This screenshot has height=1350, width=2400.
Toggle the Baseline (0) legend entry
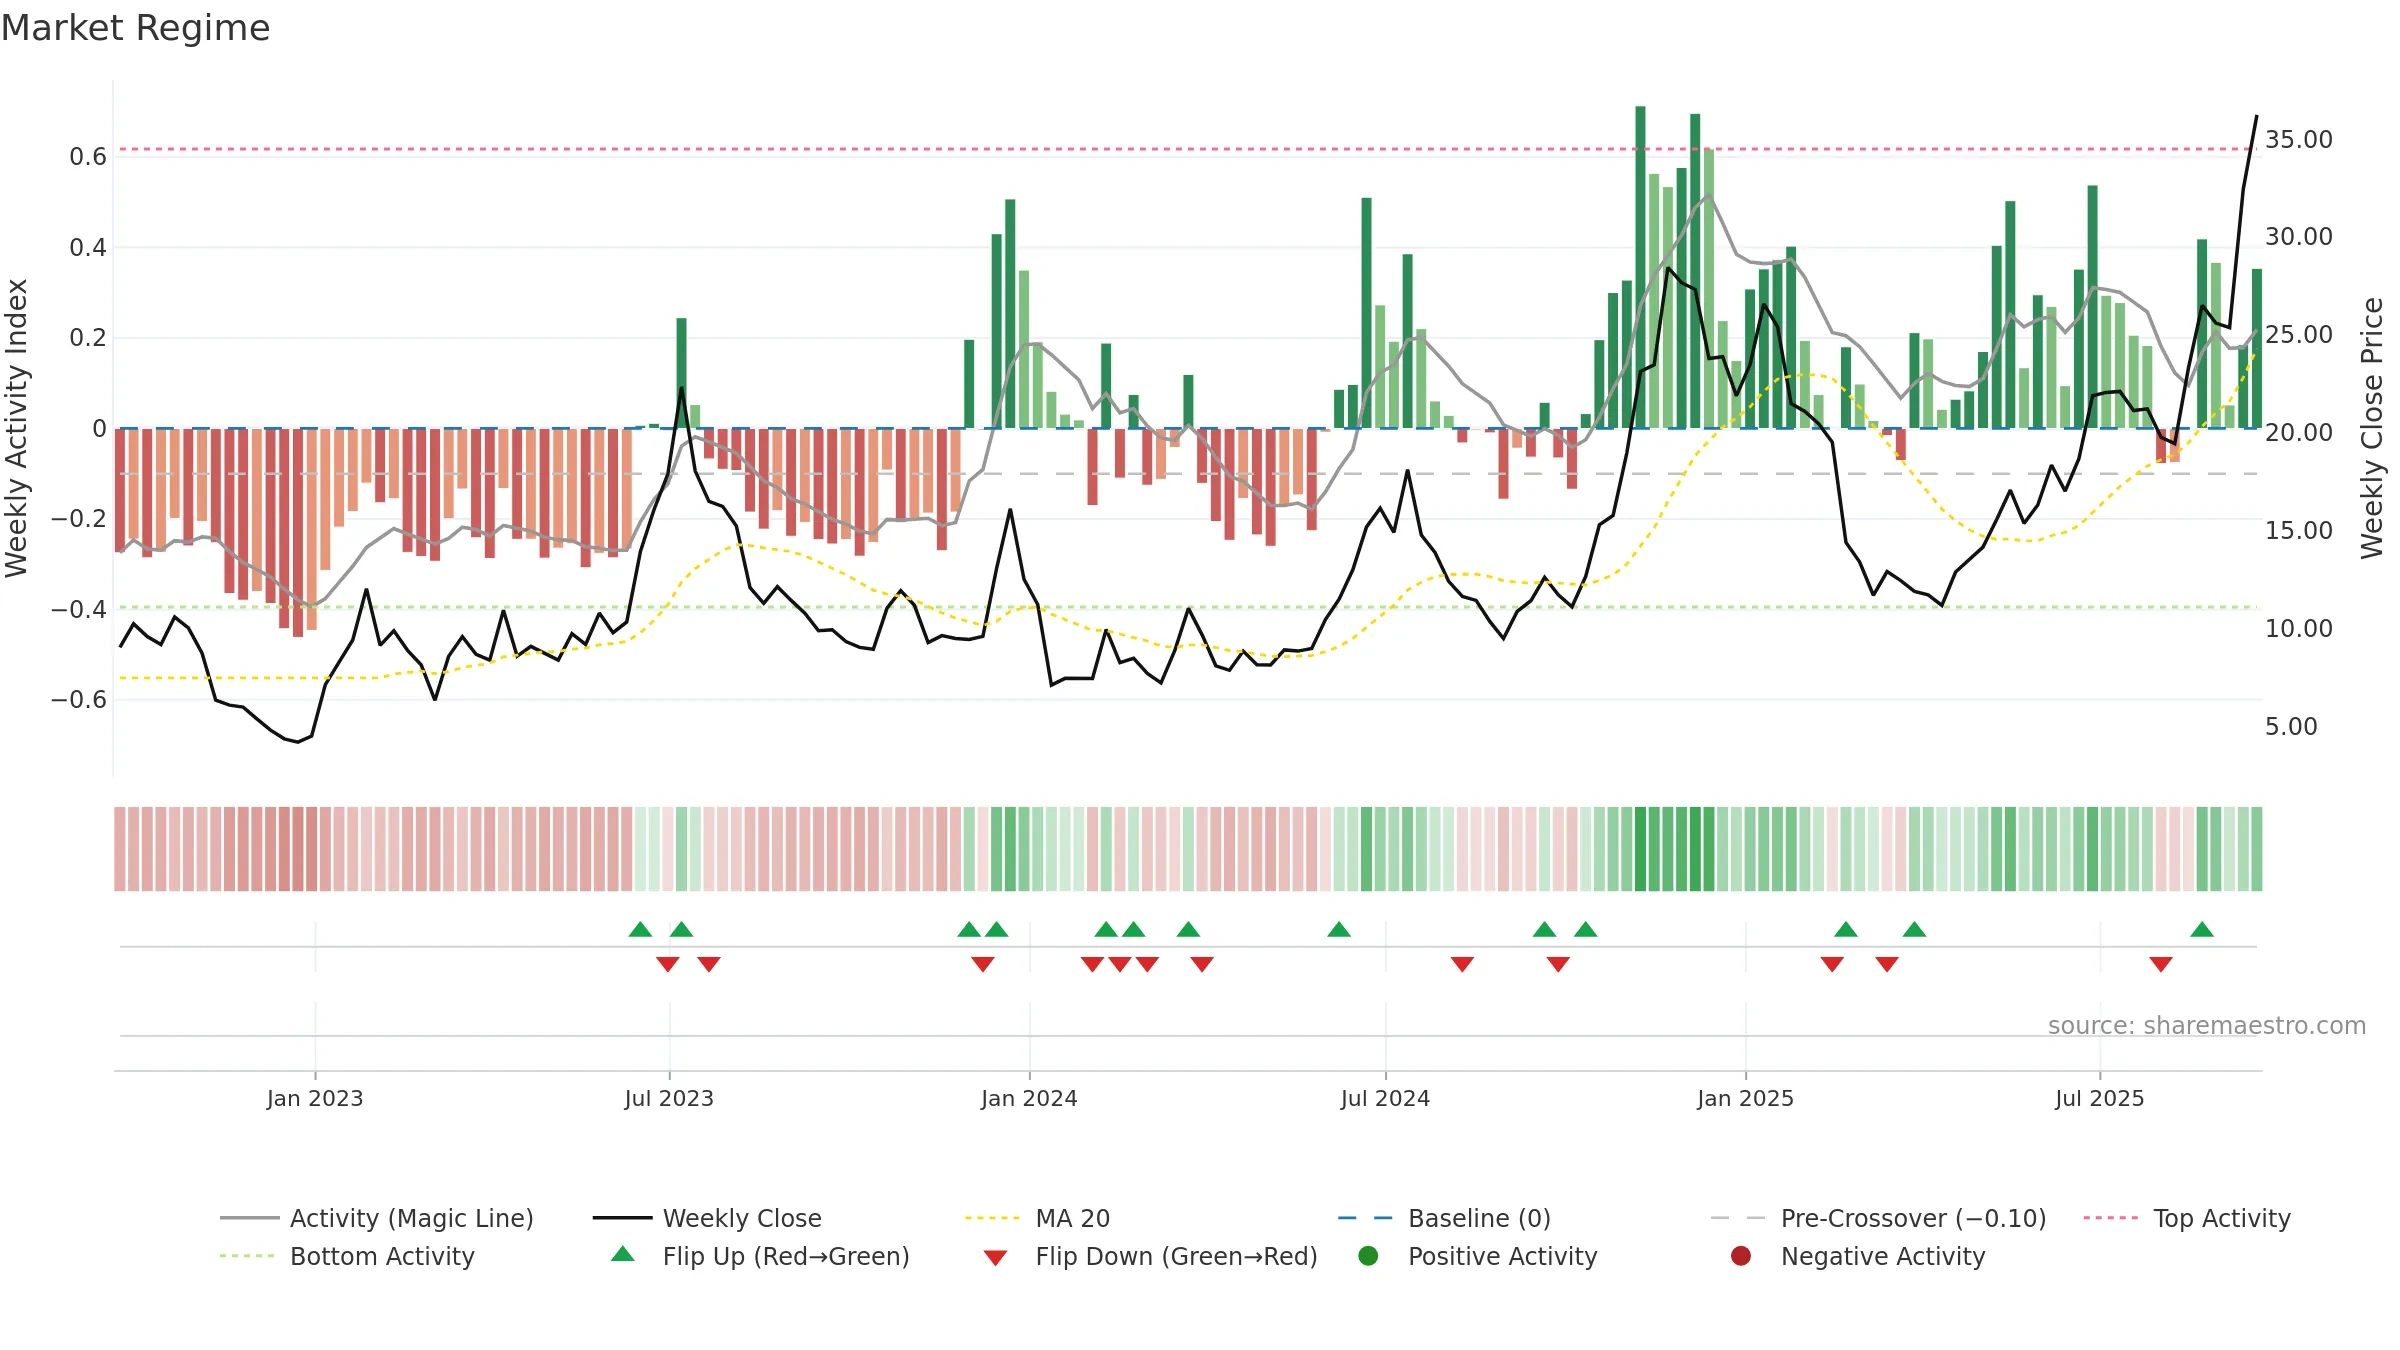(x=1444, y=1218)
